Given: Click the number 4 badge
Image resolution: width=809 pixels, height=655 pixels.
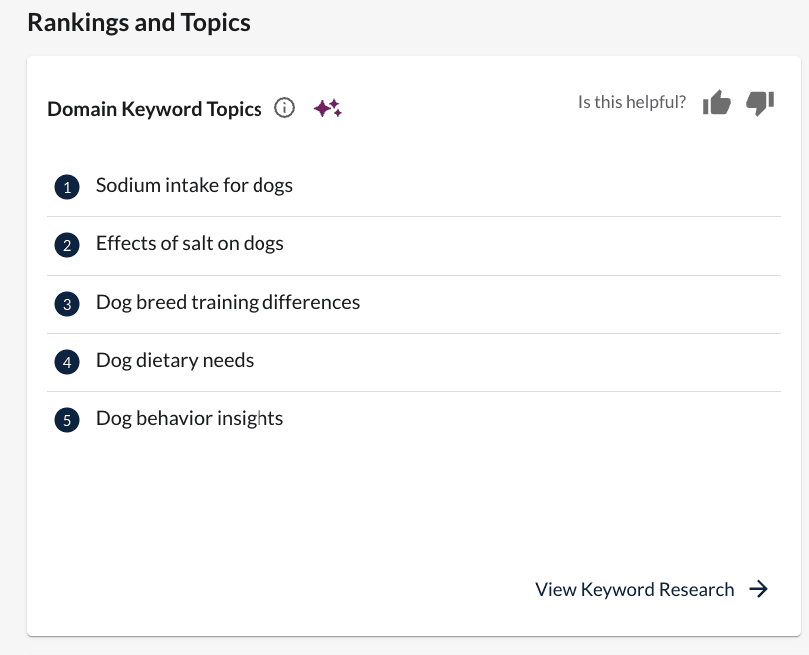Looking at the screenshot, I should tap(67, 362).
